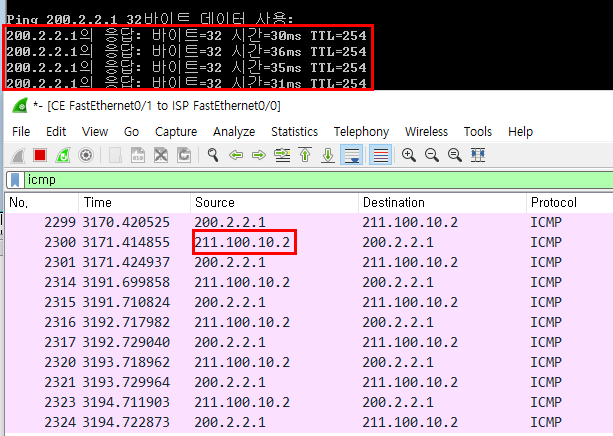
Task: Select packet number 2317
Action: click(x=309, y=342)
